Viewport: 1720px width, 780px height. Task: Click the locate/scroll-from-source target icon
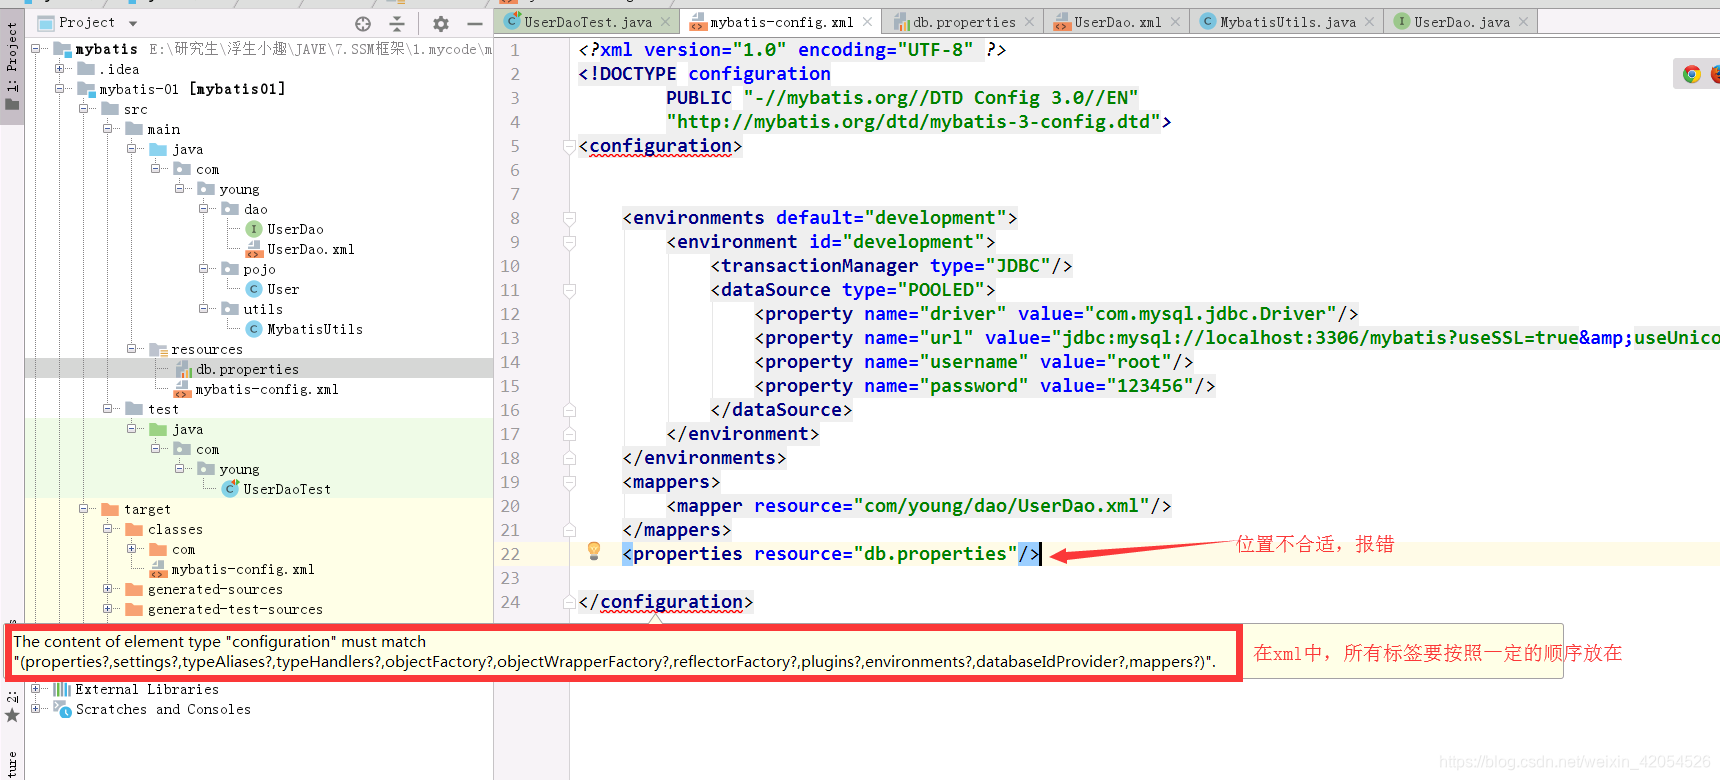(363, 23)
